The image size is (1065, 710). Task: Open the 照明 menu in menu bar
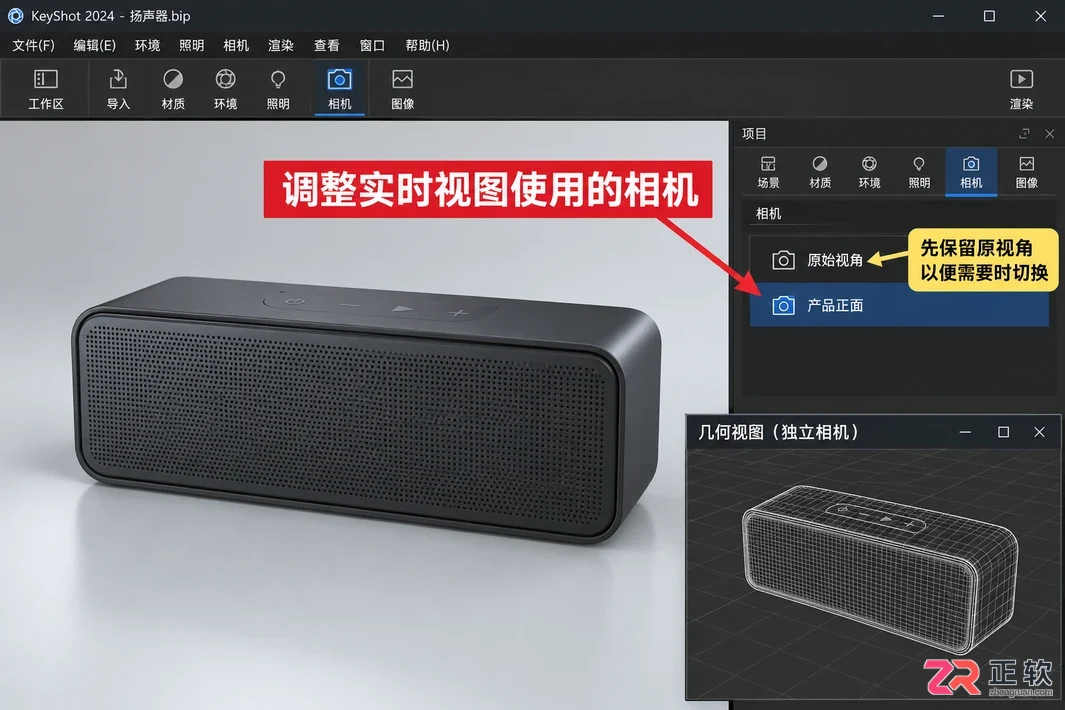coord(192,46)
